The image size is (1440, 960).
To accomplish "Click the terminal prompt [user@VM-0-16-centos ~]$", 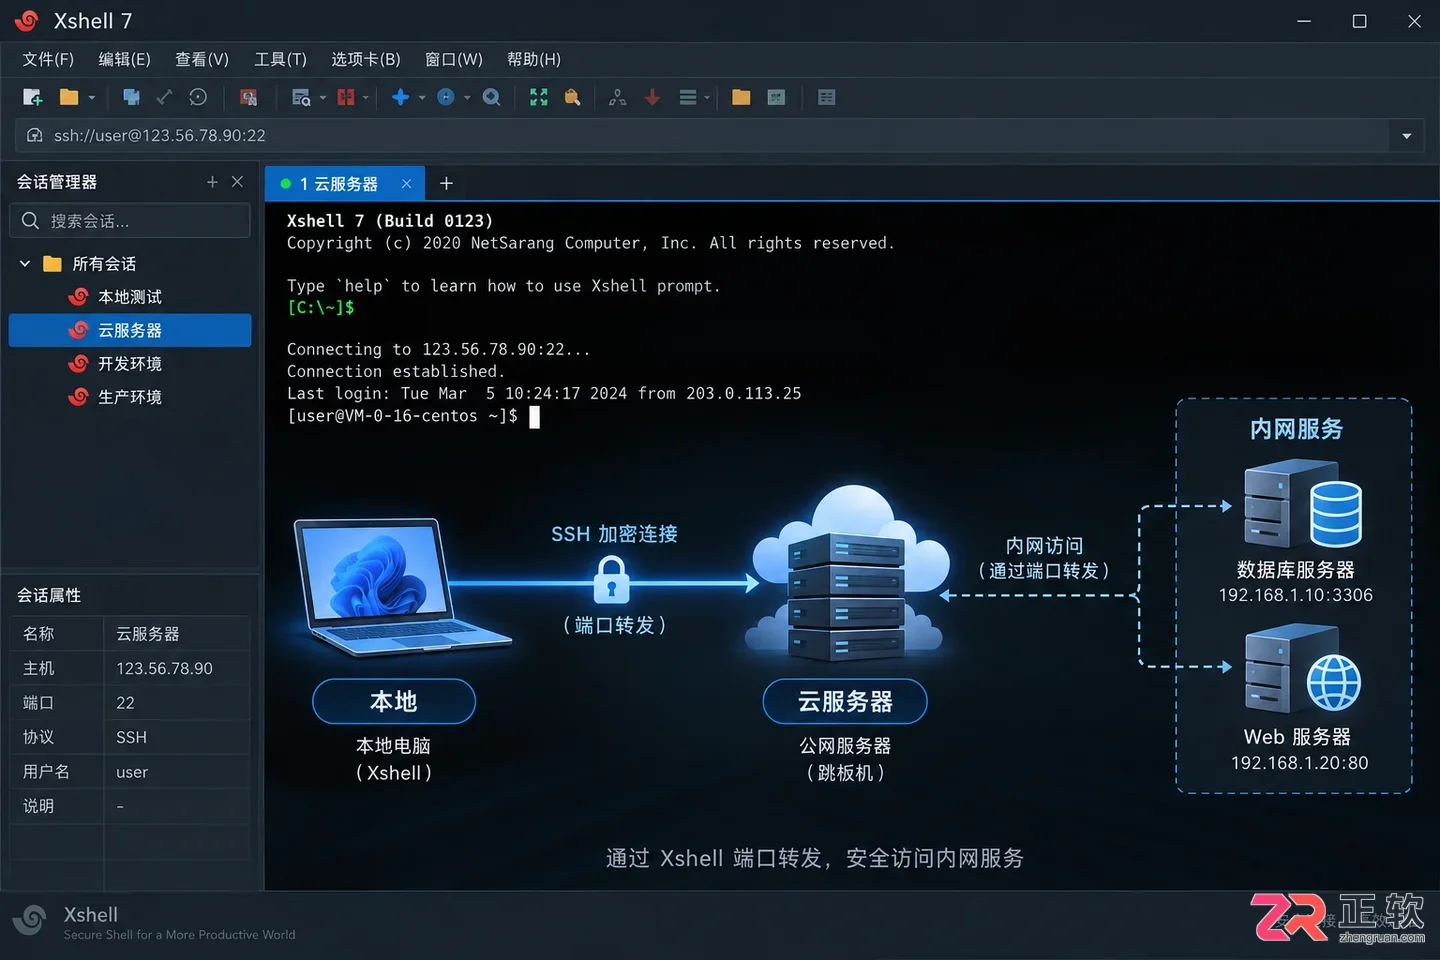I will click(x=402, y=416).
